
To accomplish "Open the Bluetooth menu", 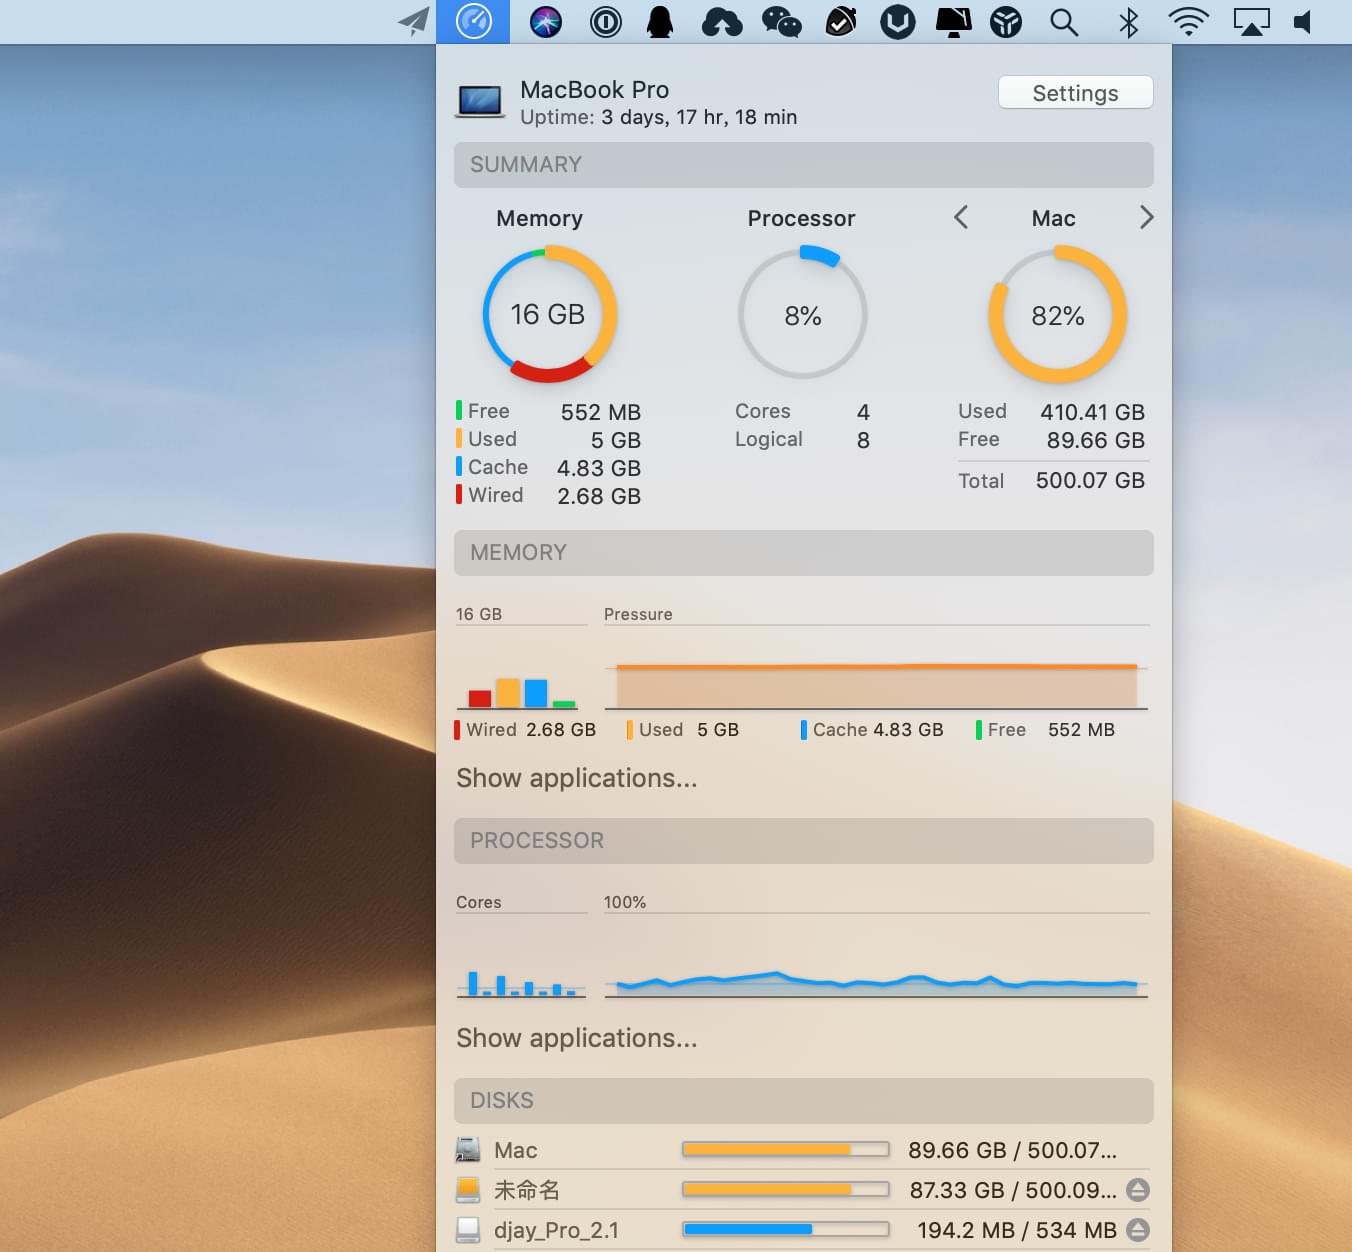I will click(x=1129, y=22).
